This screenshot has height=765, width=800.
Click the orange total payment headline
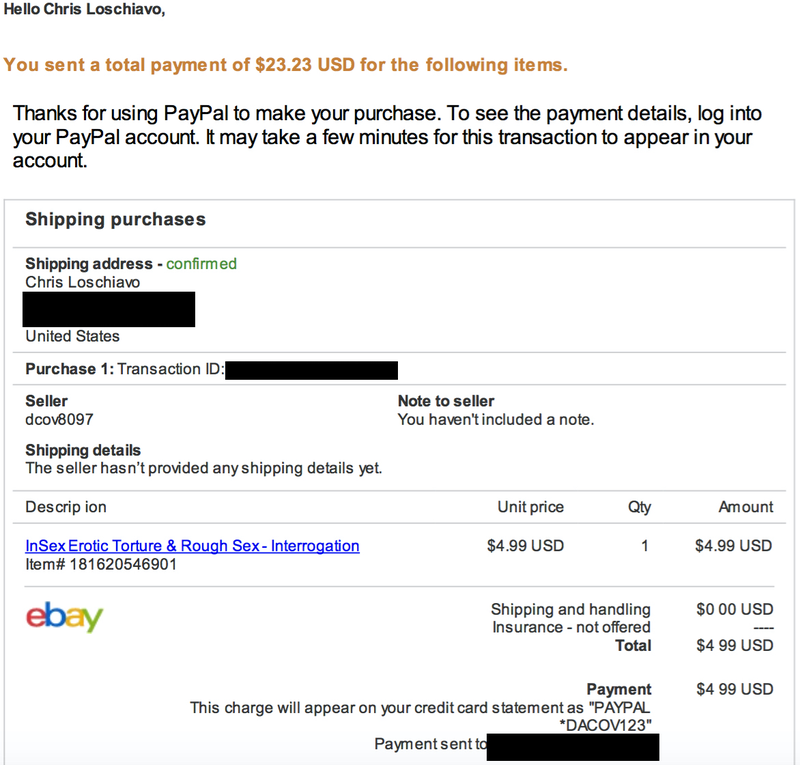point(285,65)
